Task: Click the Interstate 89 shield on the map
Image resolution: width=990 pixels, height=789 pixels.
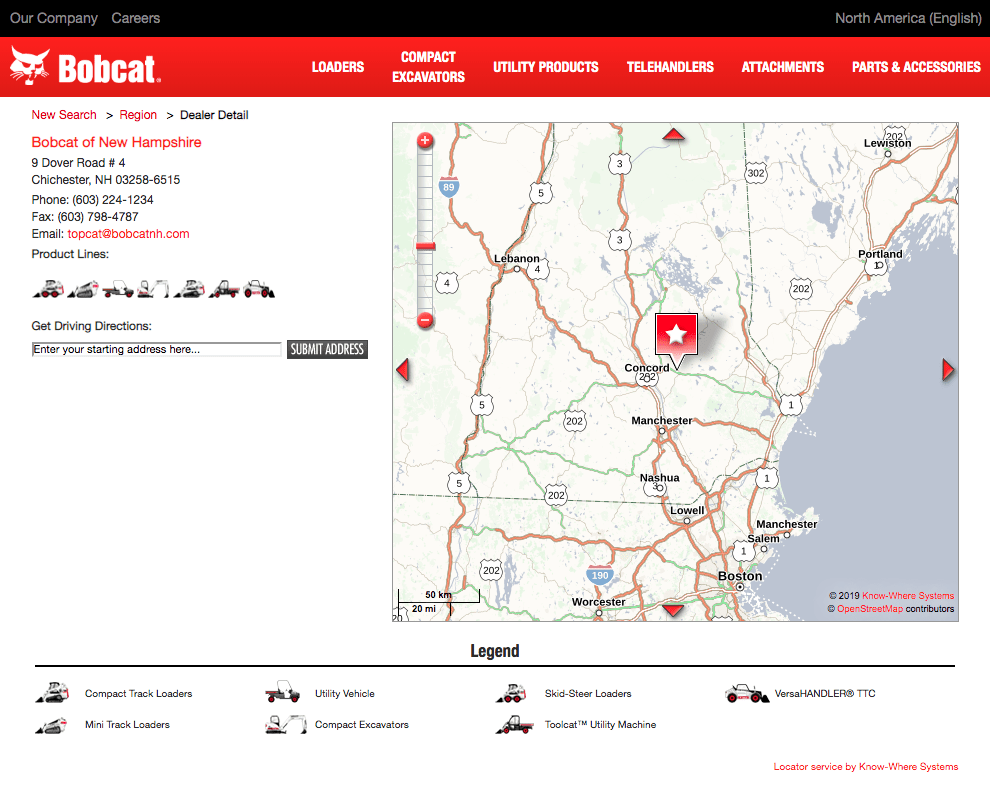Action: coord(448,186)
